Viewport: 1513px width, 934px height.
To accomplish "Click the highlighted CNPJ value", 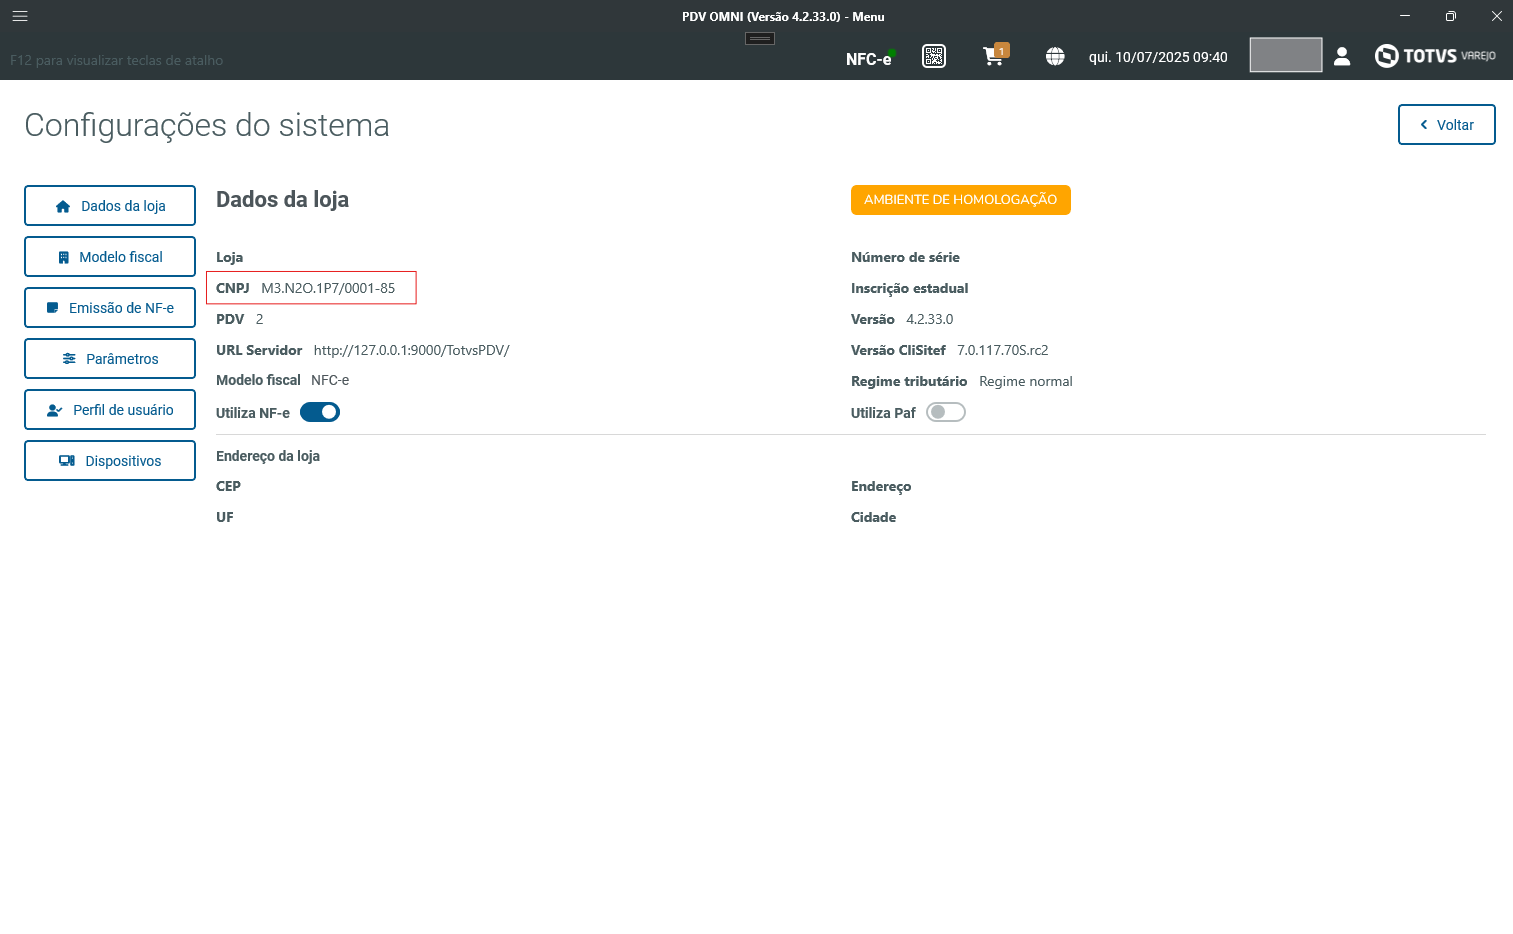I will pos(328,288).
